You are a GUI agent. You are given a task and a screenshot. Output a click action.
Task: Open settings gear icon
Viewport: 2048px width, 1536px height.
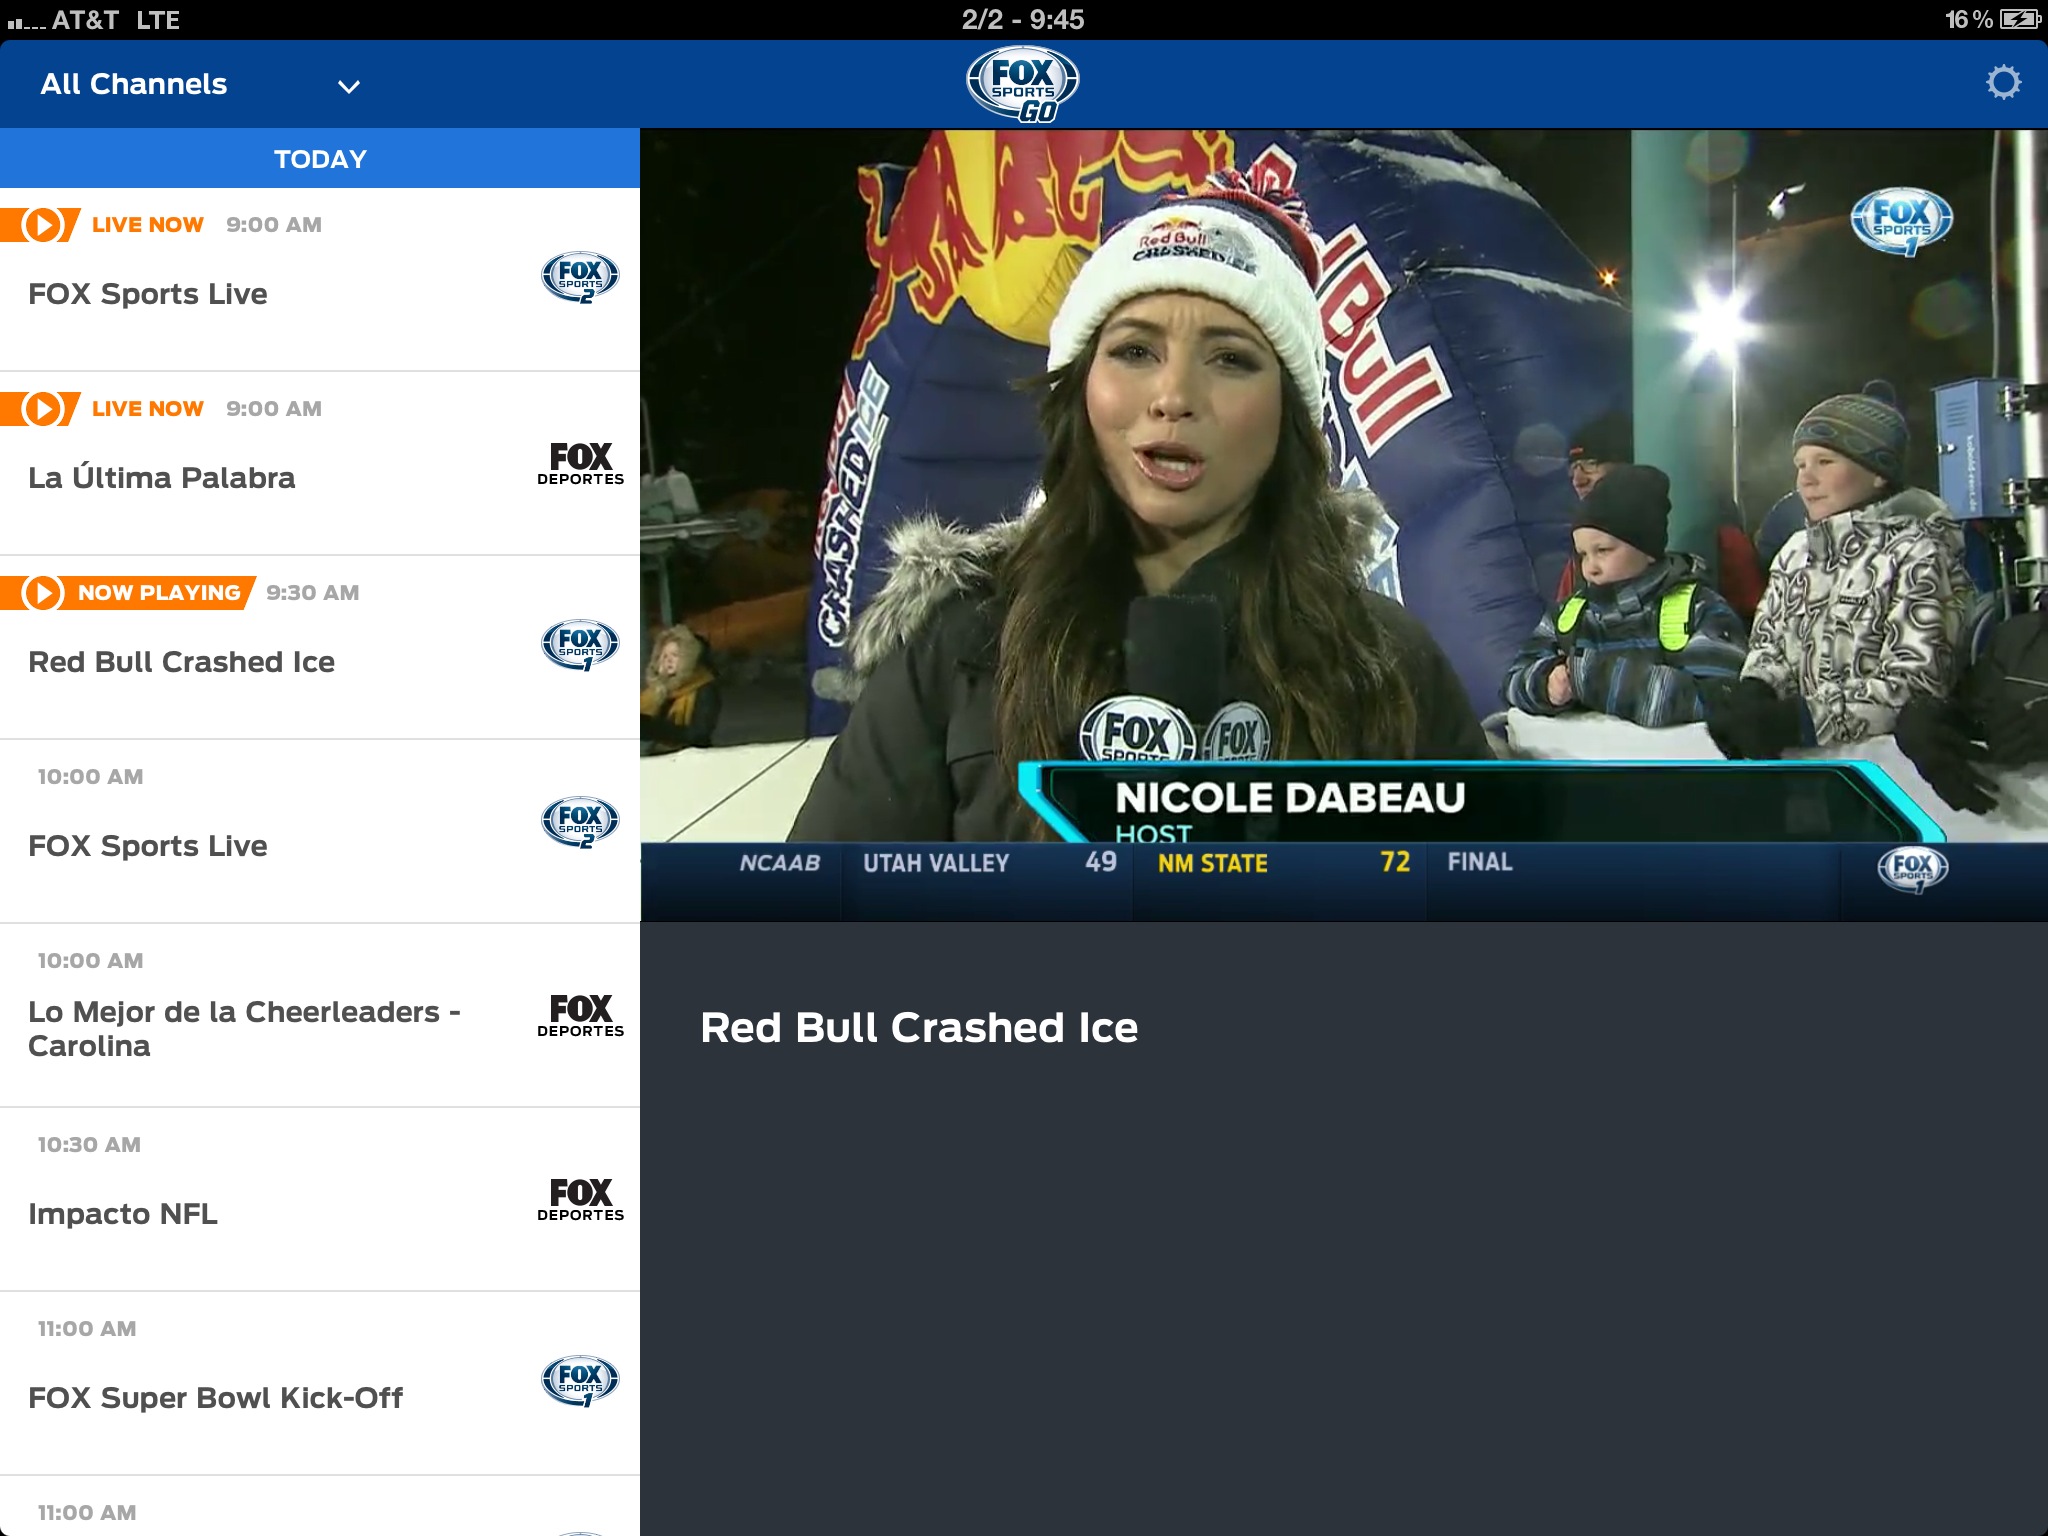[x=2002, y=83]
